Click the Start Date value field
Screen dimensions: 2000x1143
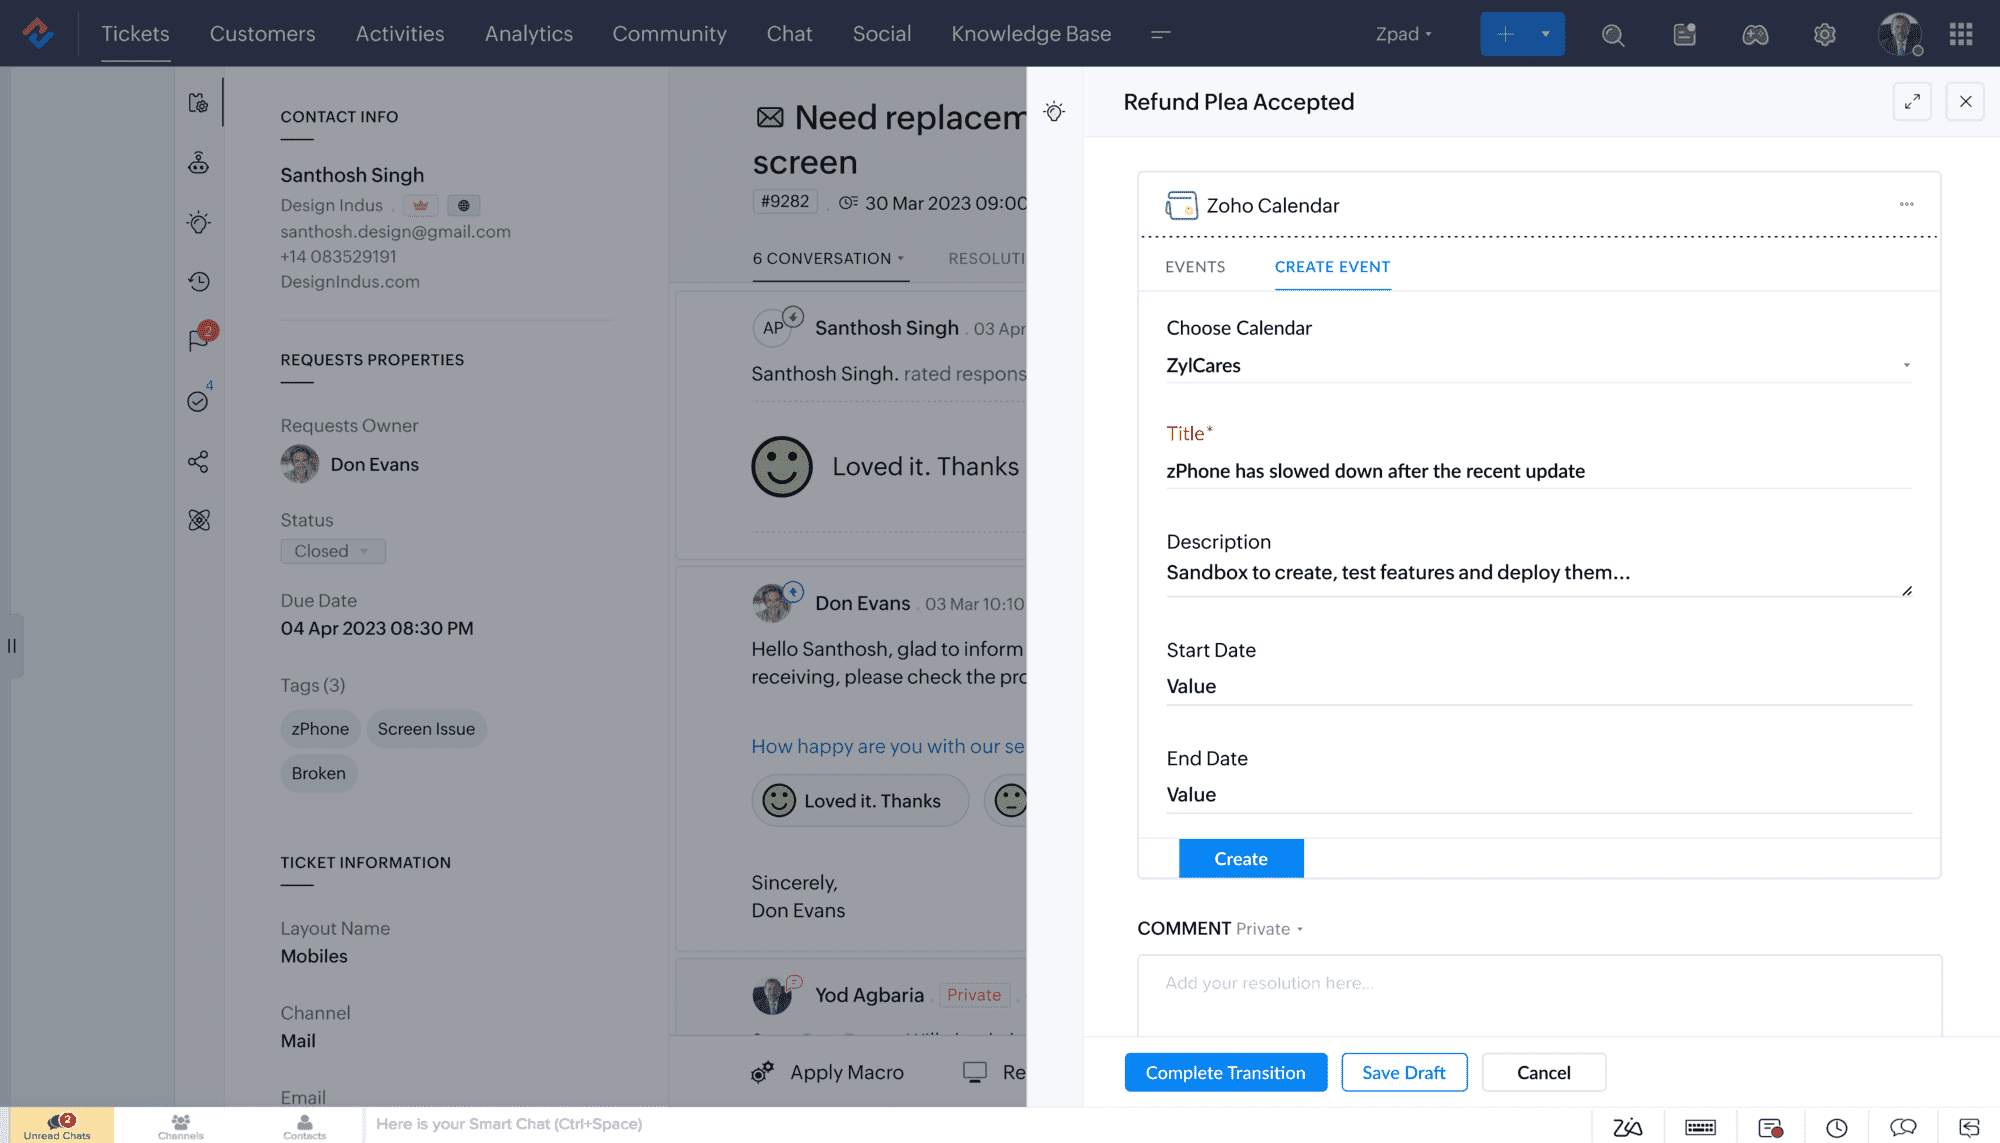tap(1537, 687)
